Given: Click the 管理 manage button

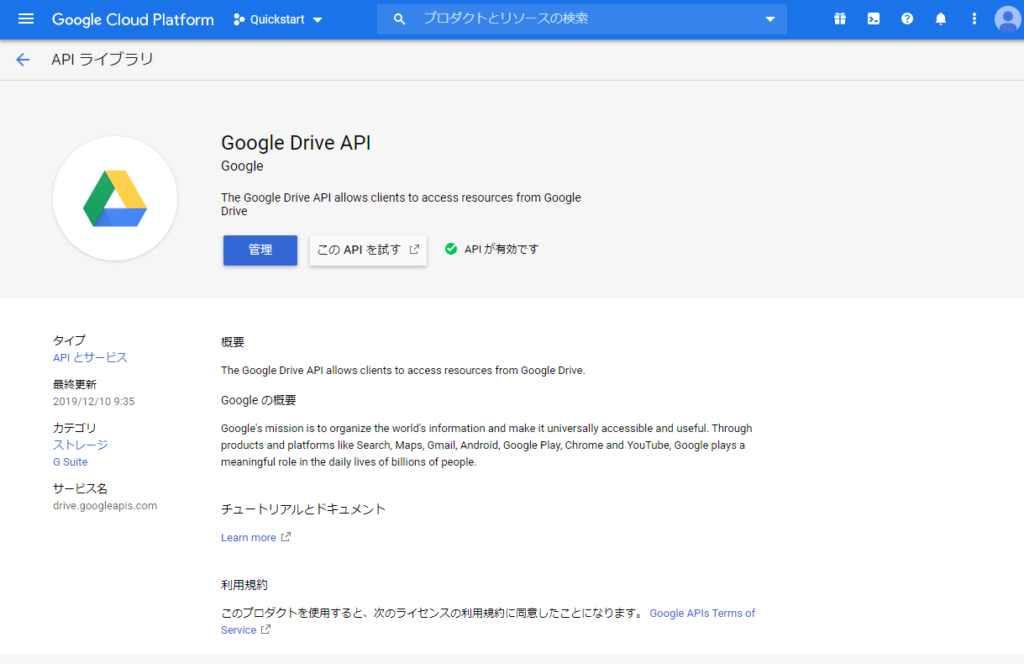Looking at the screenshot, I should (260, 250).
